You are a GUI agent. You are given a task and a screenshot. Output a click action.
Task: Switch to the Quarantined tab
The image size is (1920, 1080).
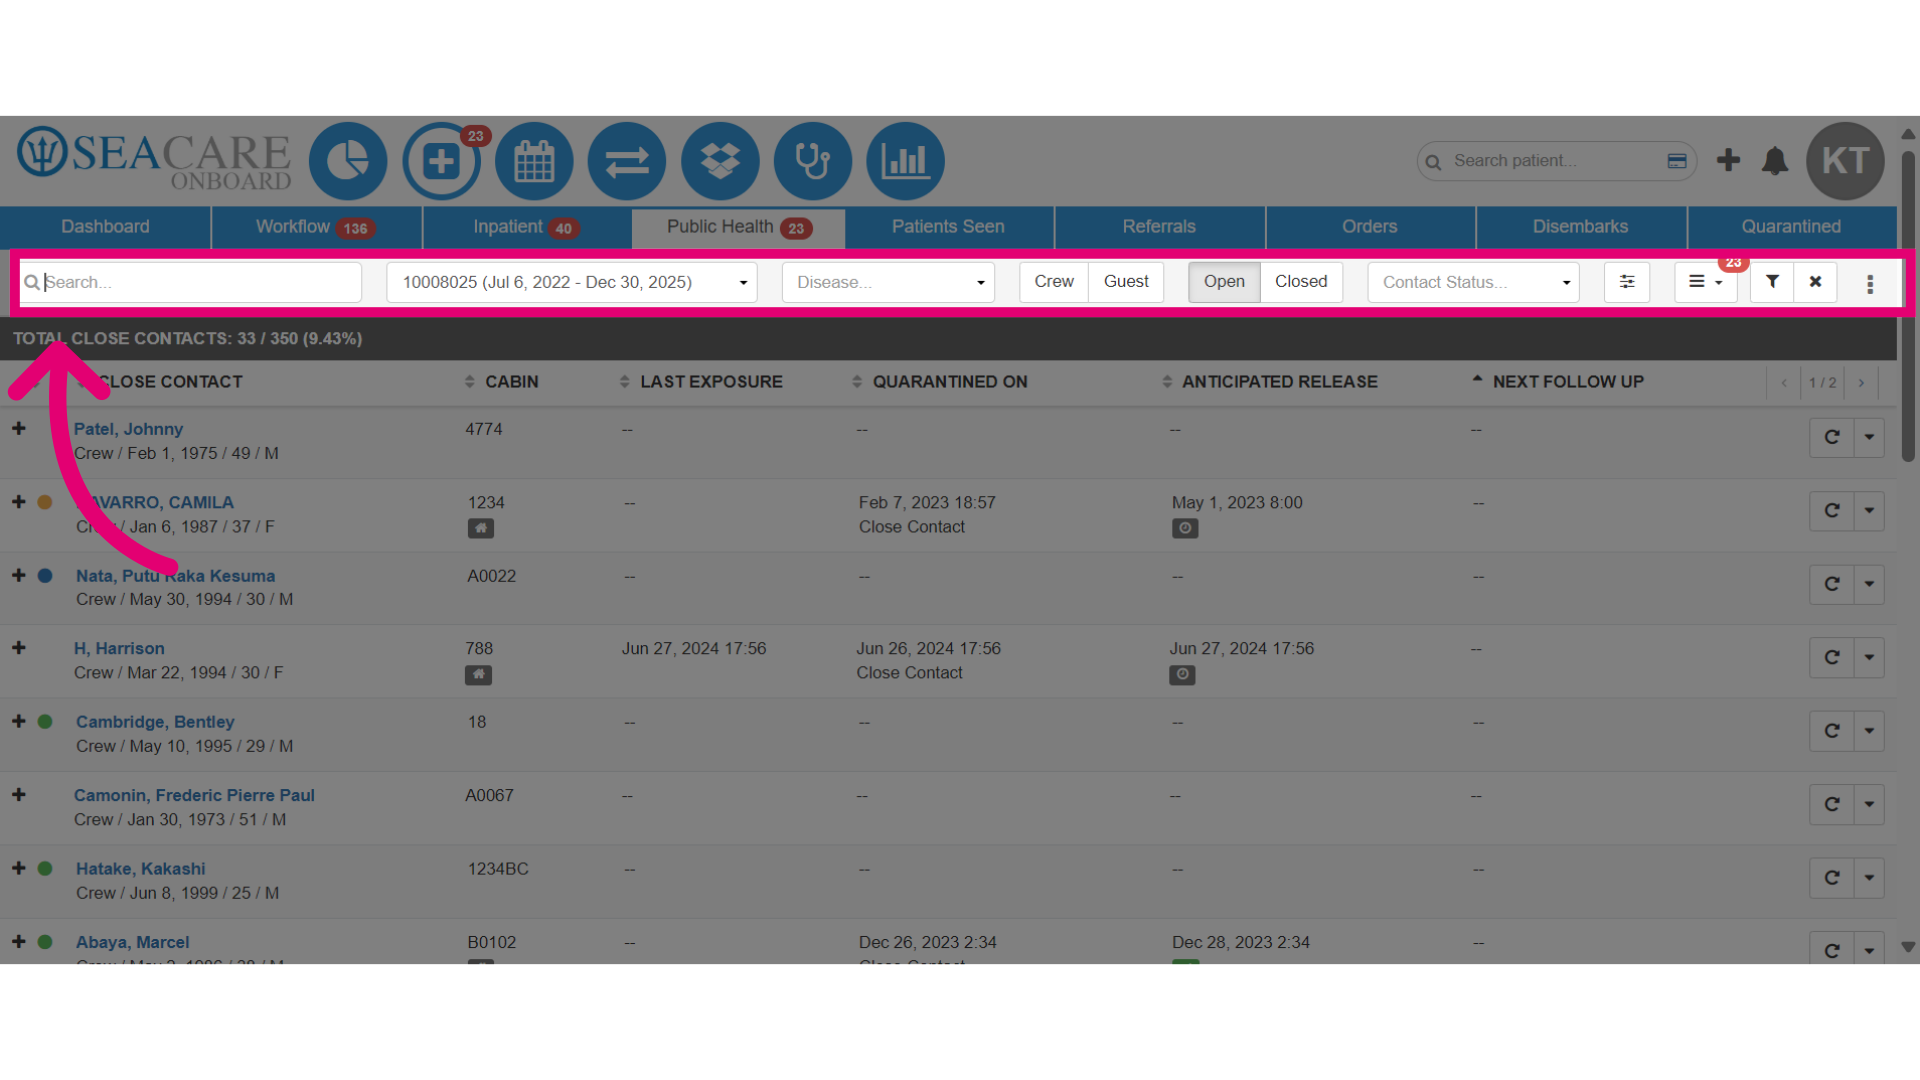click(x=1792, y=227)
